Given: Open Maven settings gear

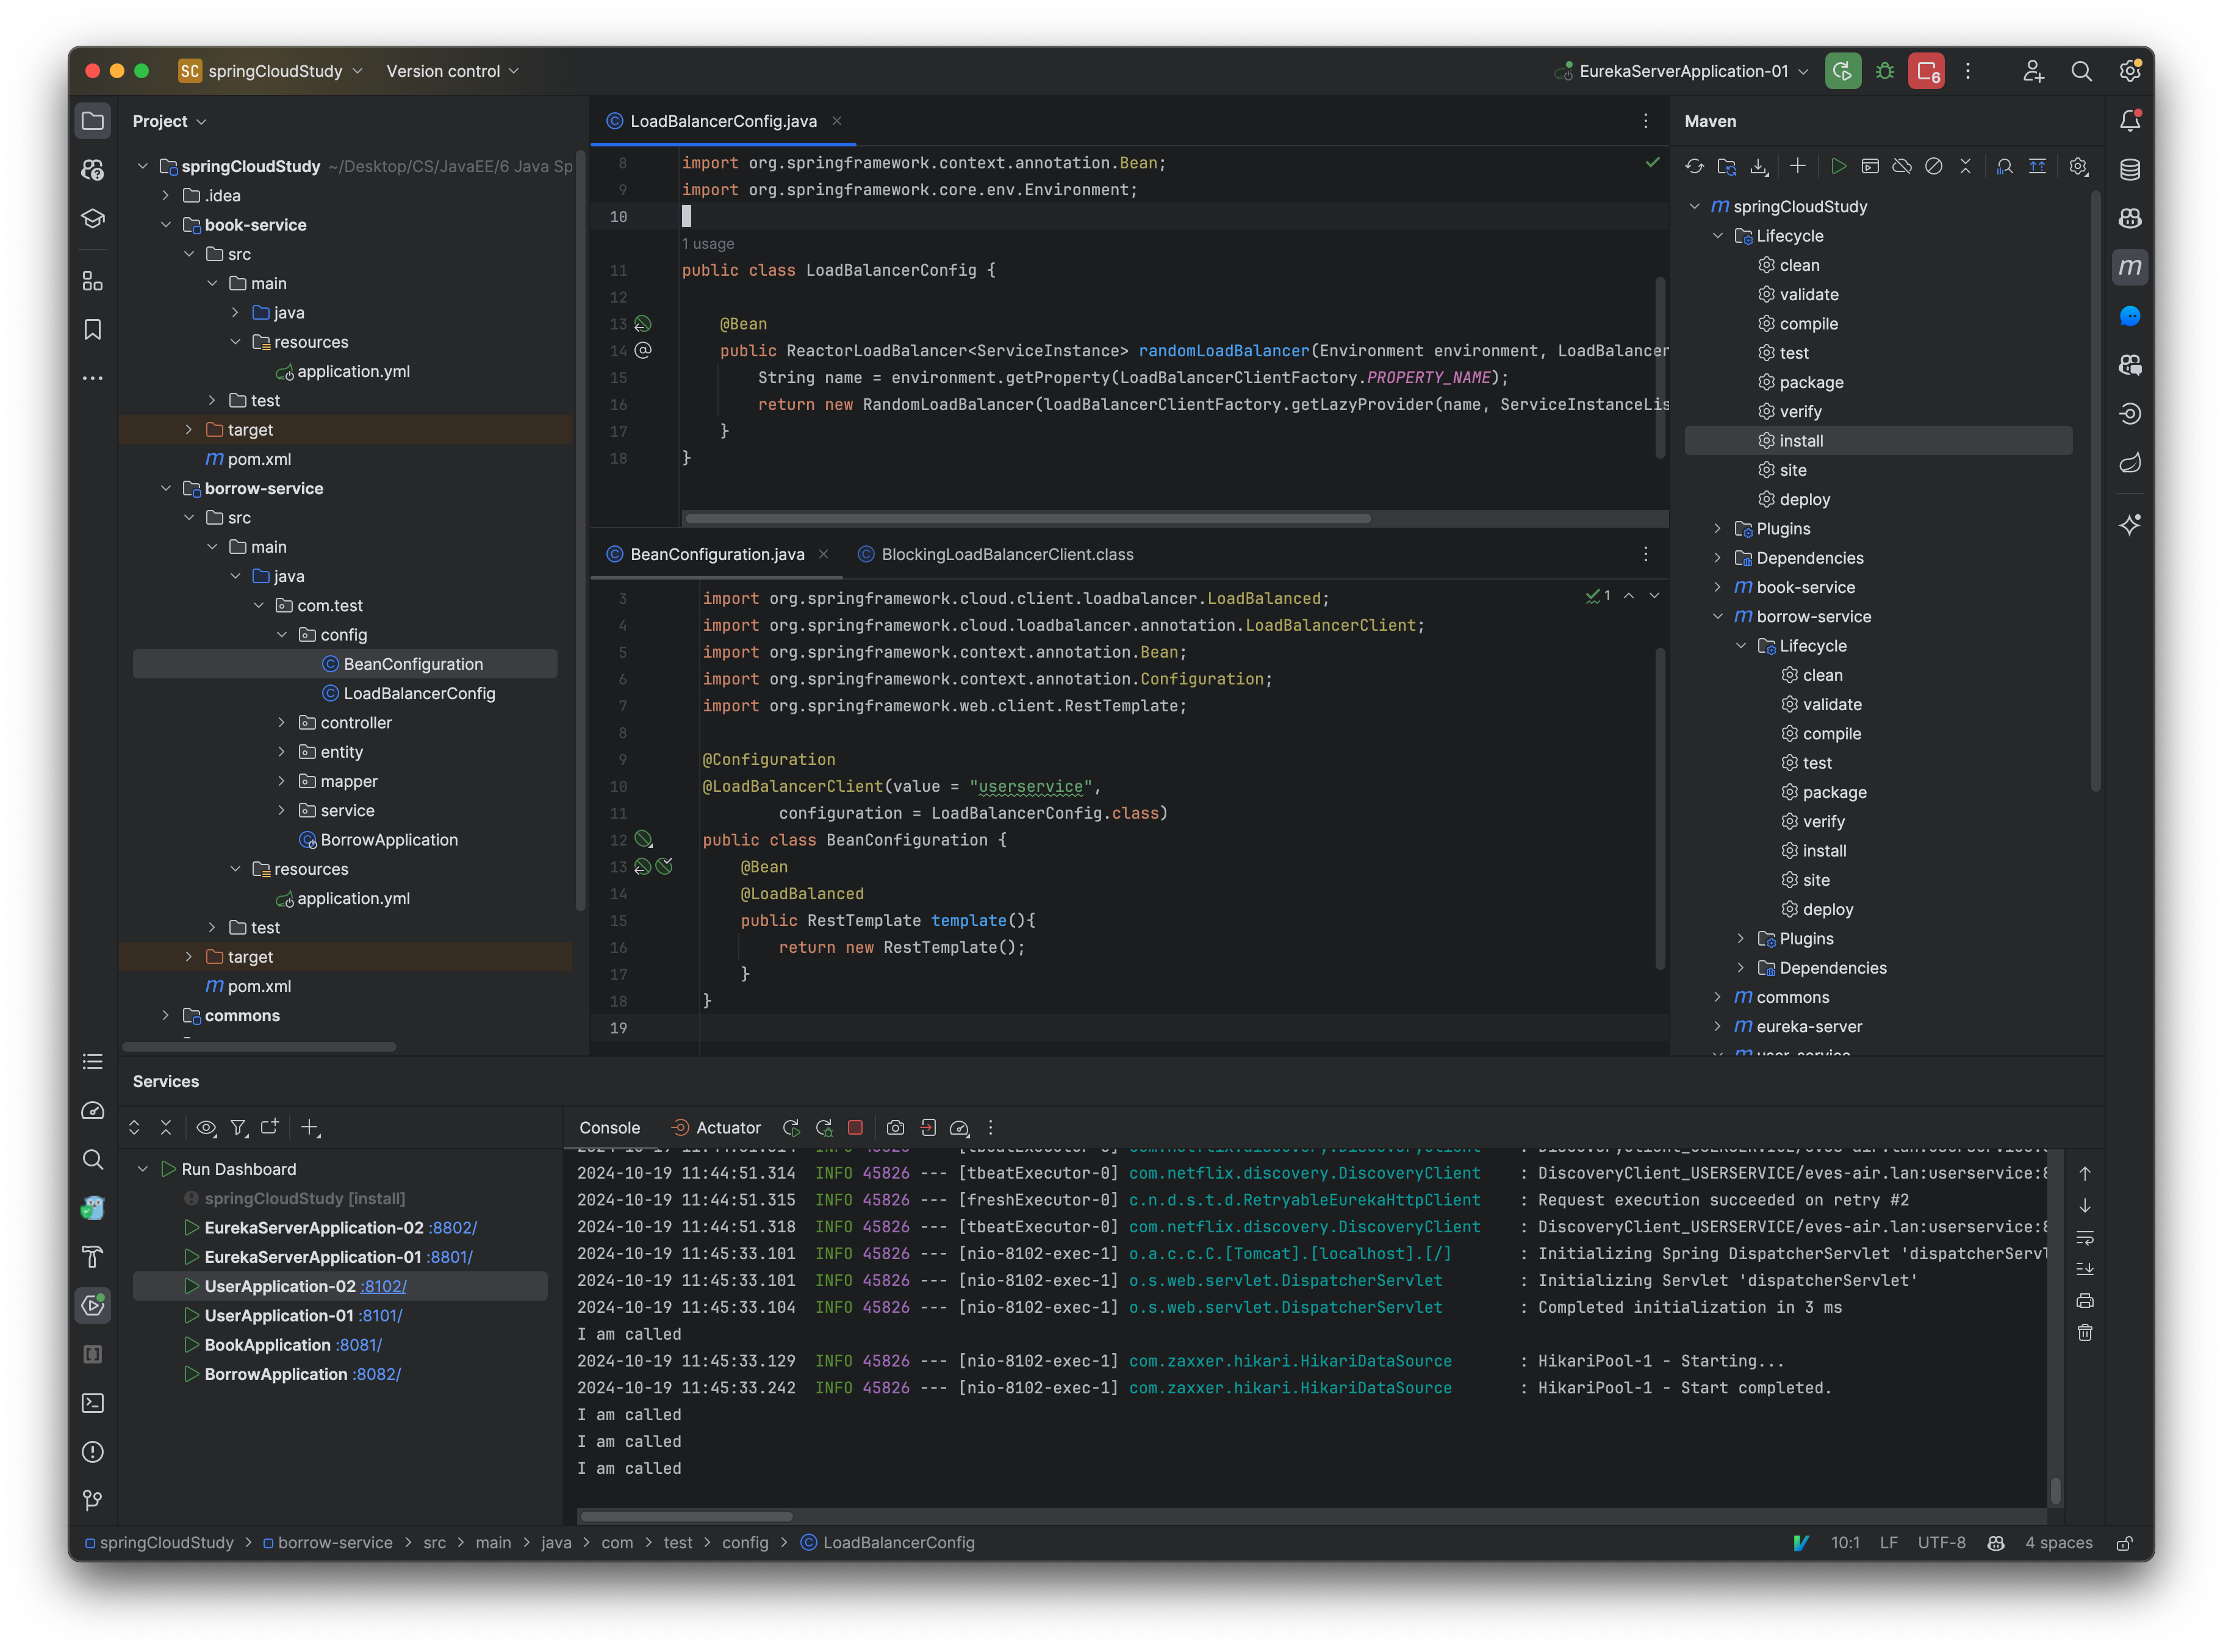Looking at the screenshot, I should (2079, 166).
